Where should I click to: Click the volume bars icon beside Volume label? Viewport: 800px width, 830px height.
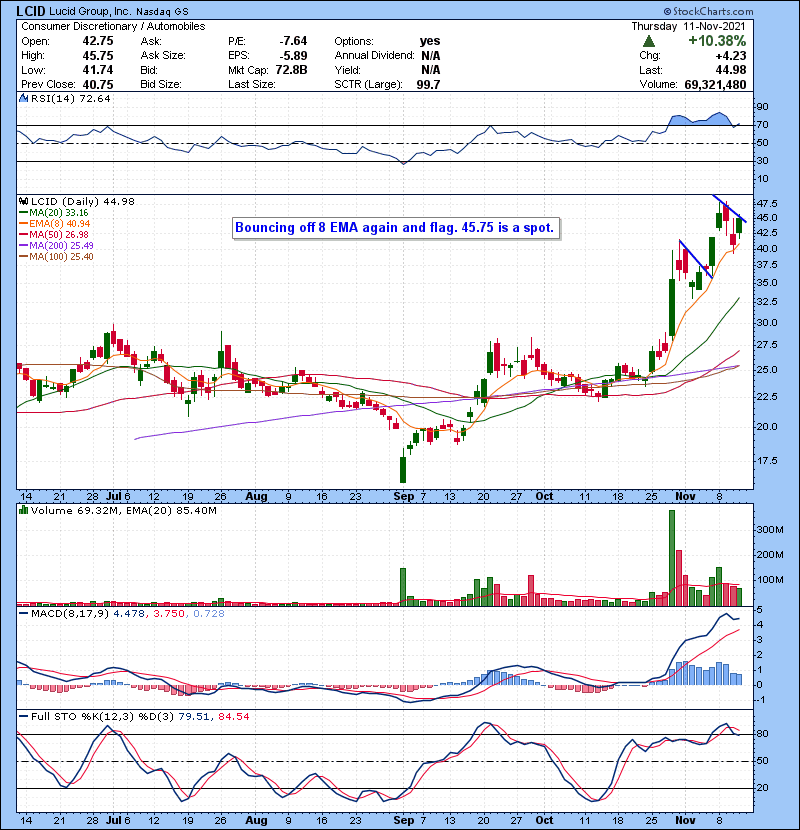point(23,510)
